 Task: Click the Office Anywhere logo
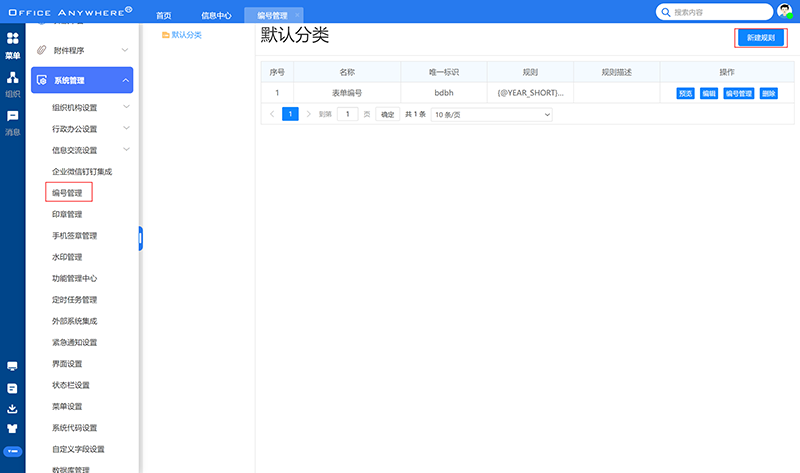point(70,11)
